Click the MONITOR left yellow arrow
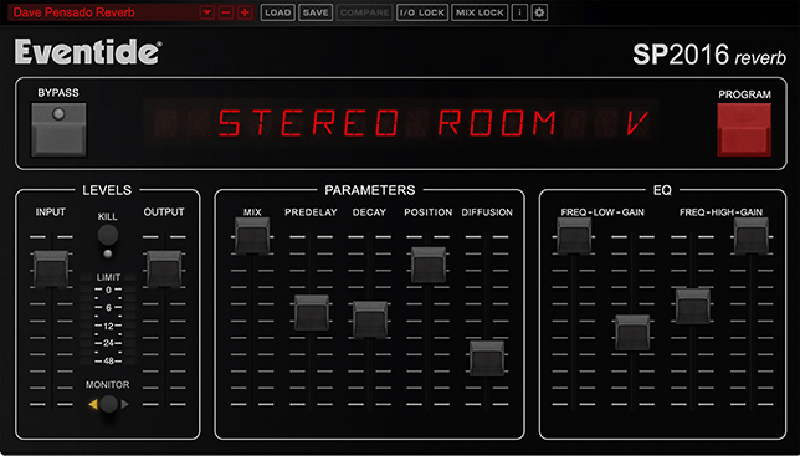 (x=93, y=404)
